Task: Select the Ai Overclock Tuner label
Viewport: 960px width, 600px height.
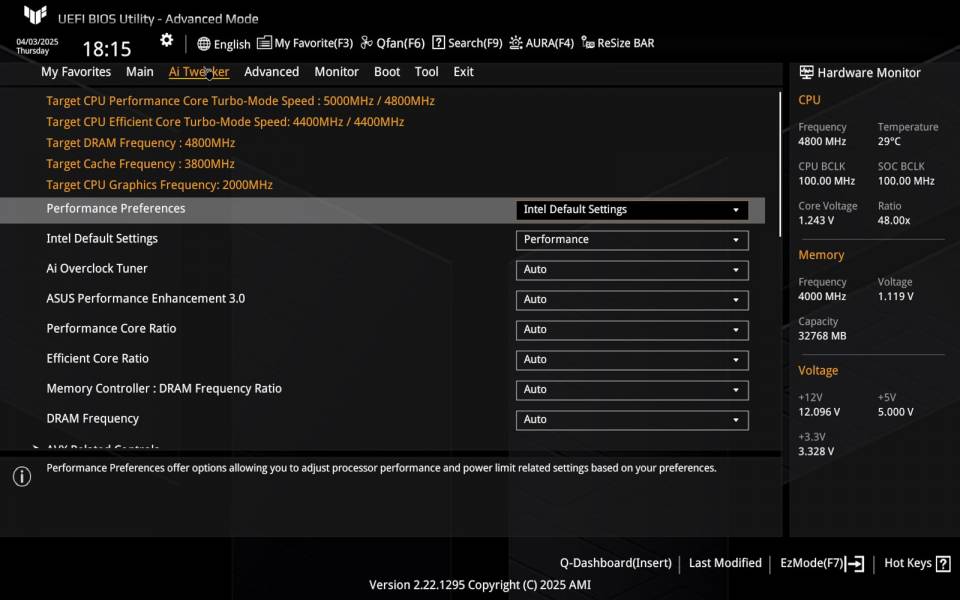Action: [97, 268]
